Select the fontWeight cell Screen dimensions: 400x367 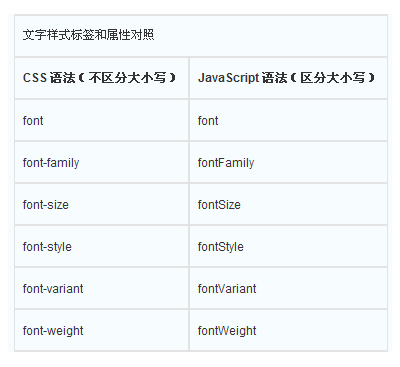(288, 330)
